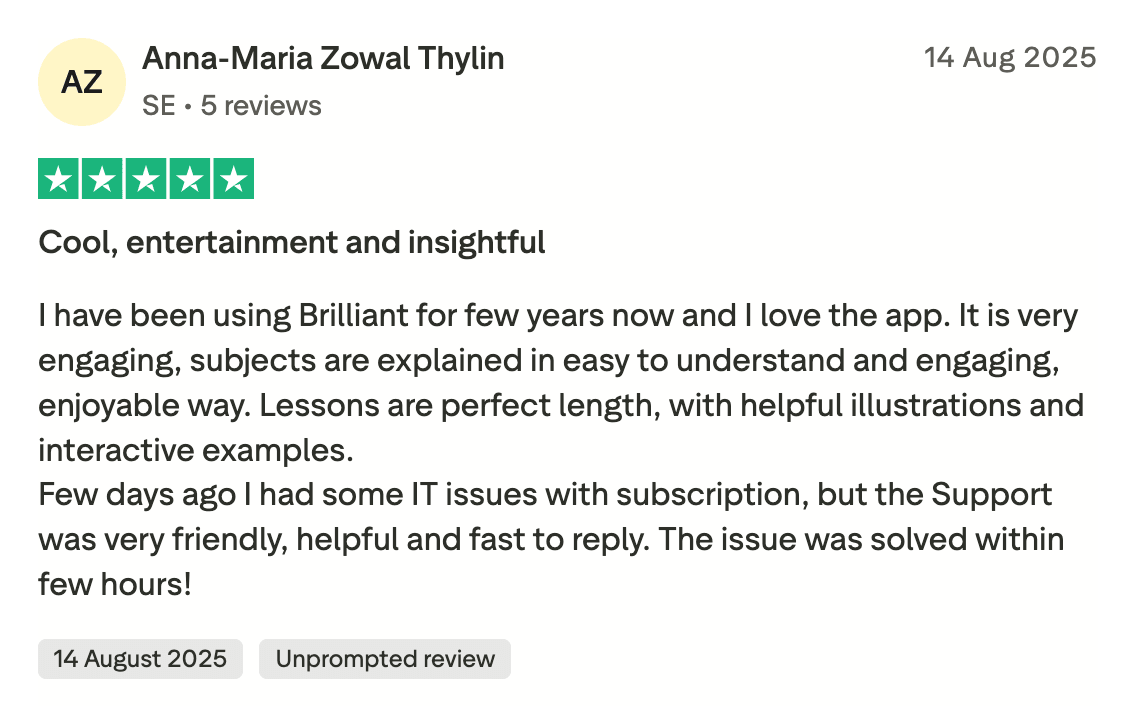Click the "interactive examples." line of text
The width and height of the screenshot is (1130, 706).
(196, 450)
